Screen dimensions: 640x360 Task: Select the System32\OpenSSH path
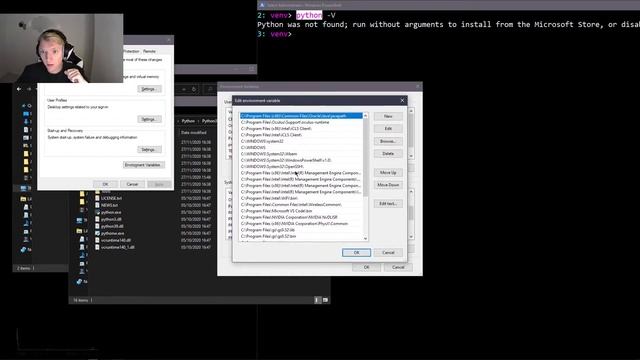point(301,167)
